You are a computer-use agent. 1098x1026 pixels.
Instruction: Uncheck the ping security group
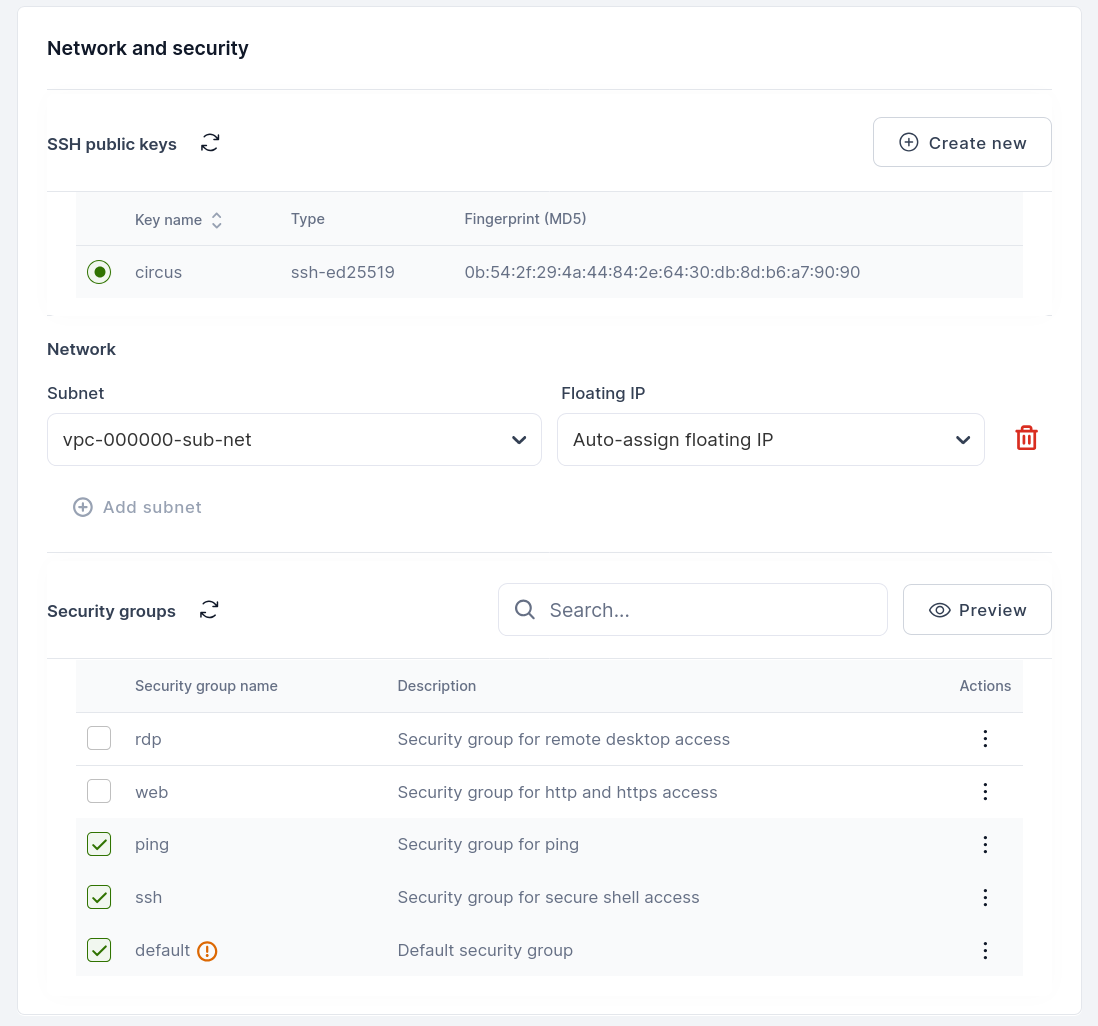click(x=99, y=845)
